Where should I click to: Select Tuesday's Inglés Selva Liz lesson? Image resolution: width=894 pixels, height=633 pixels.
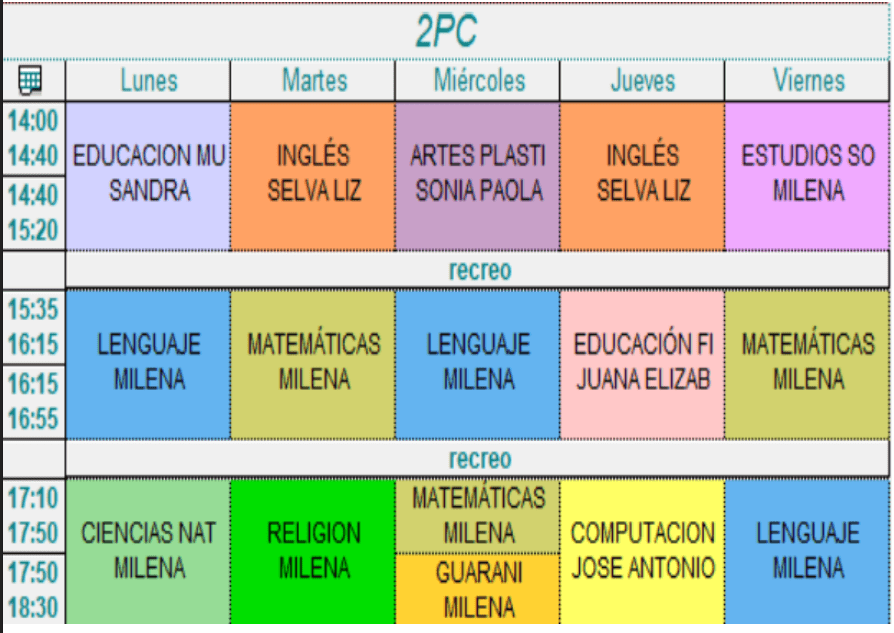[x=313, y=175]
